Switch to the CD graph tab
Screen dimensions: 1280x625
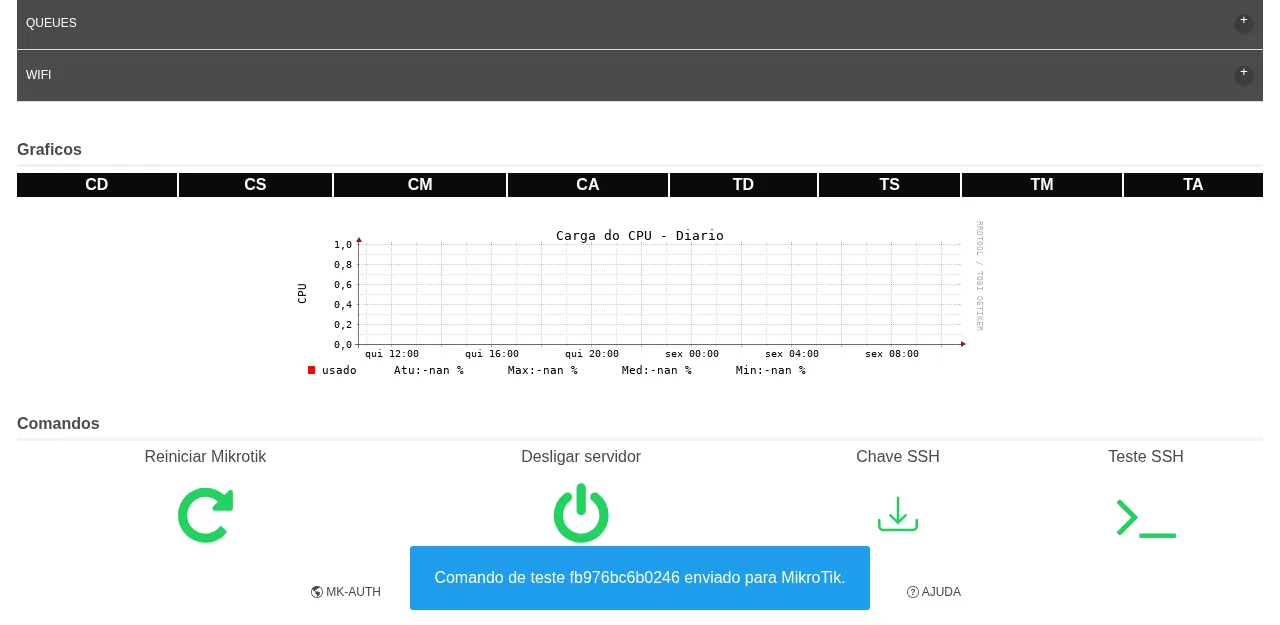click(x=97, y=185)
